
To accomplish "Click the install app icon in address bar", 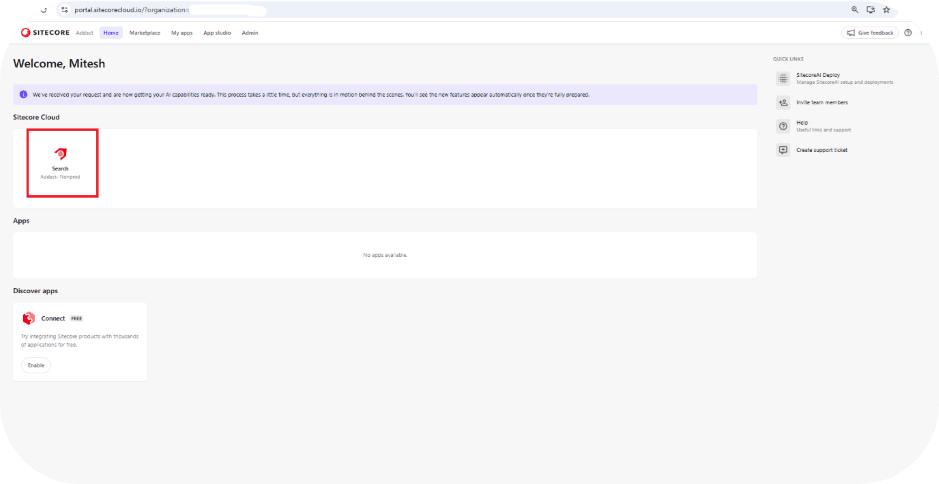I will pyautogui.click(x=870, y=9).
